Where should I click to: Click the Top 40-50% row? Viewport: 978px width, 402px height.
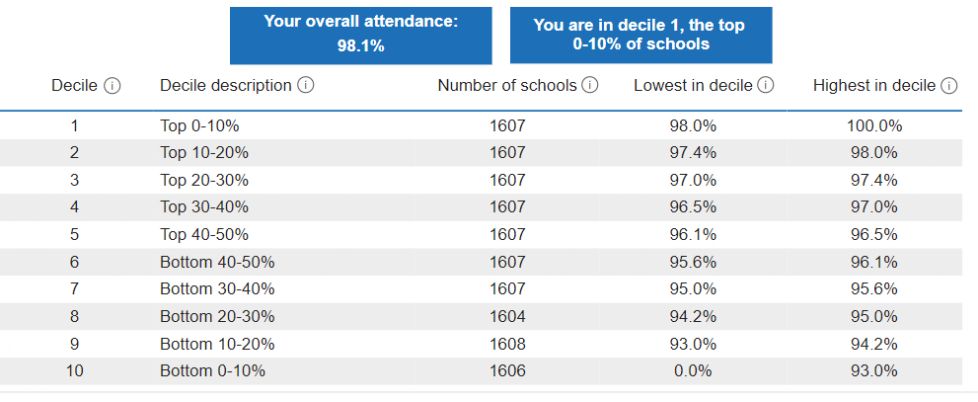point(481,234)
